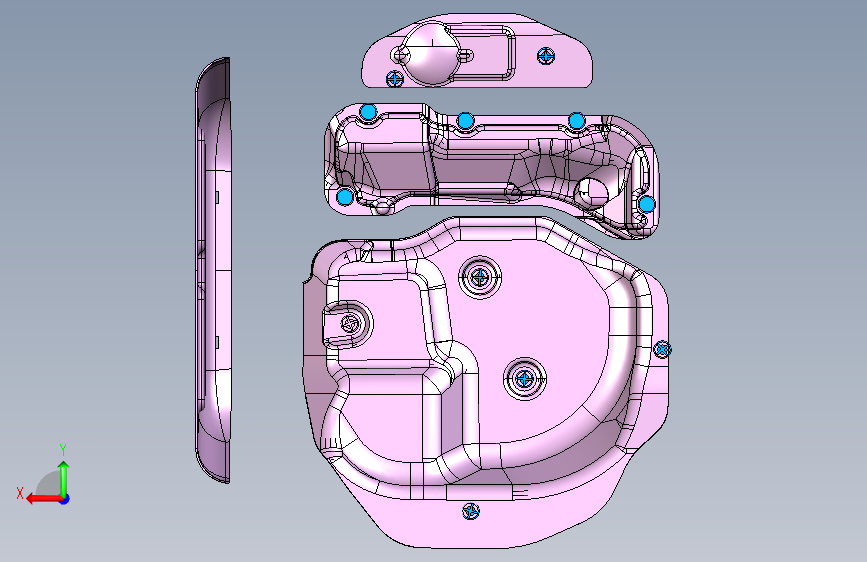Click the X label of the axis triad

[x=20, y=493]
